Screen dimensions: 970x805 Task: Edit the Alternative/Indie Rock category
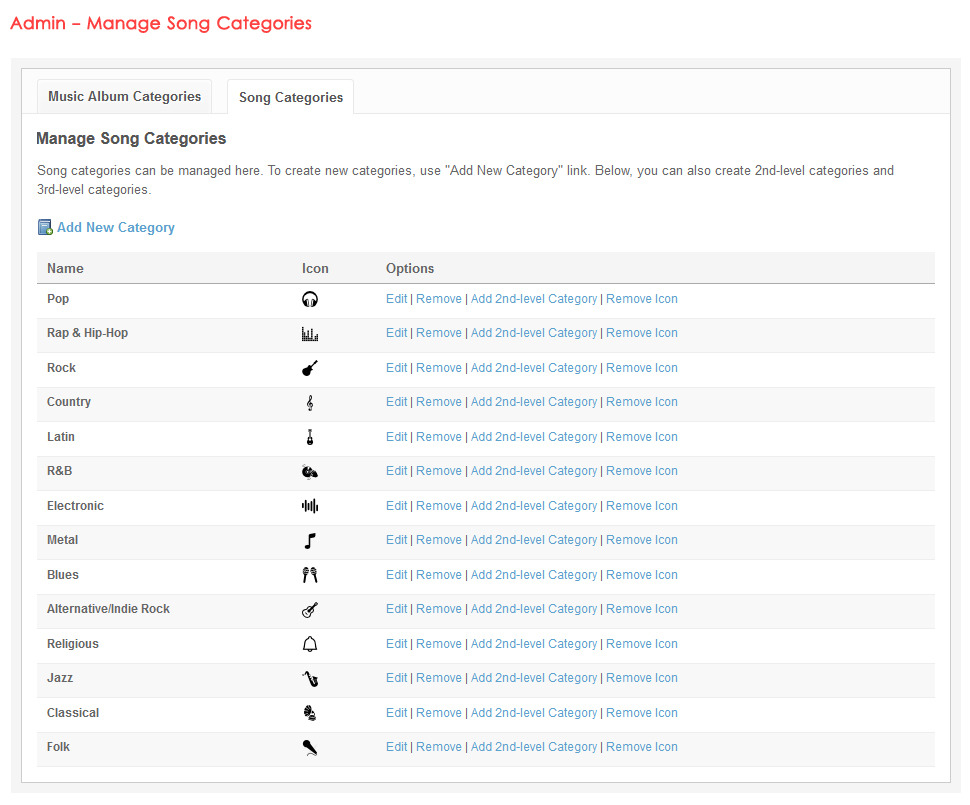(x=396, y=609)
